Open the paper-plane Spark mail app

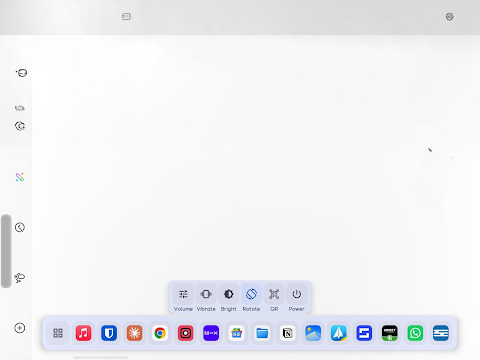pos(339,333)
